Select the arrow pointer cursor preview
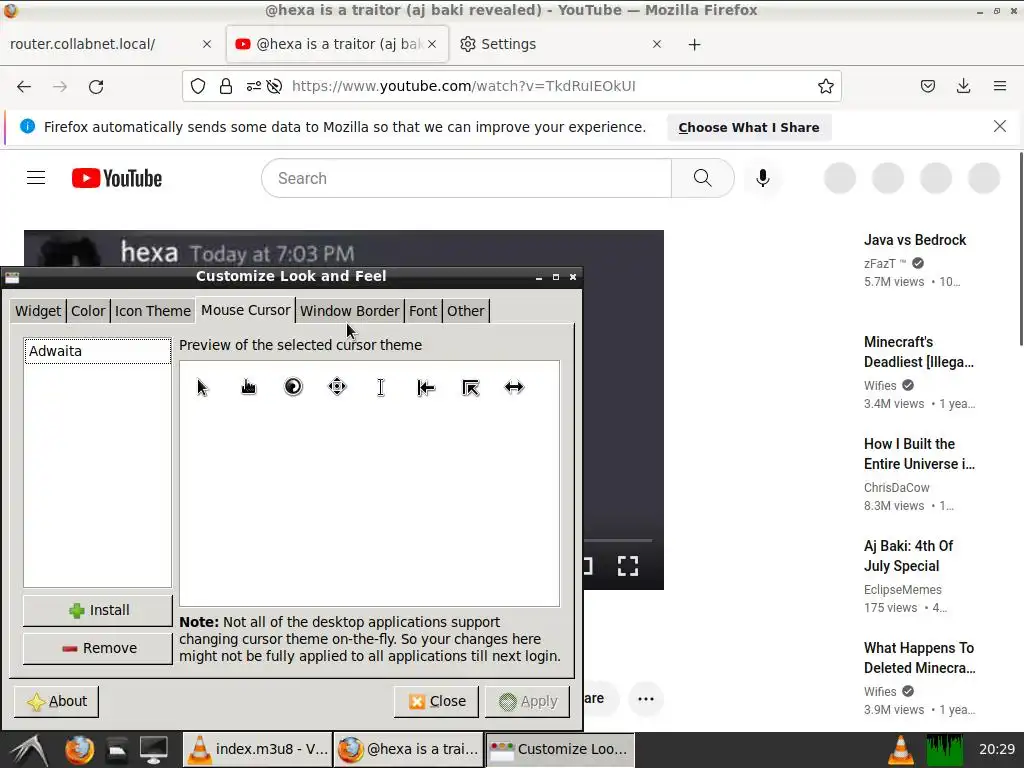Image resolution: width=1024 pixels, height=768 pixels. (x=202, y=387)
